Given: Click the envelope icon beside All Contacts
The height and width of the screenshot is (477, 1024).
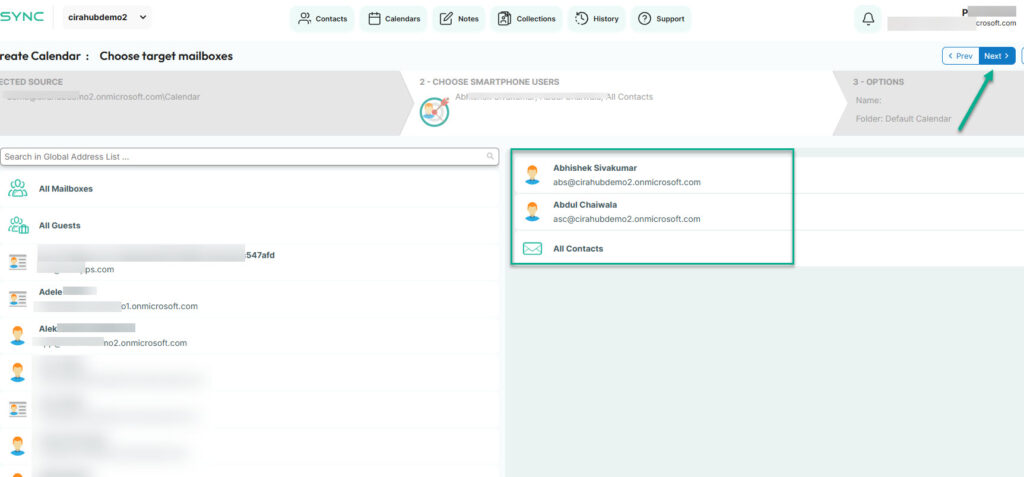Looking at the screenshot, I should click(532, 249).
